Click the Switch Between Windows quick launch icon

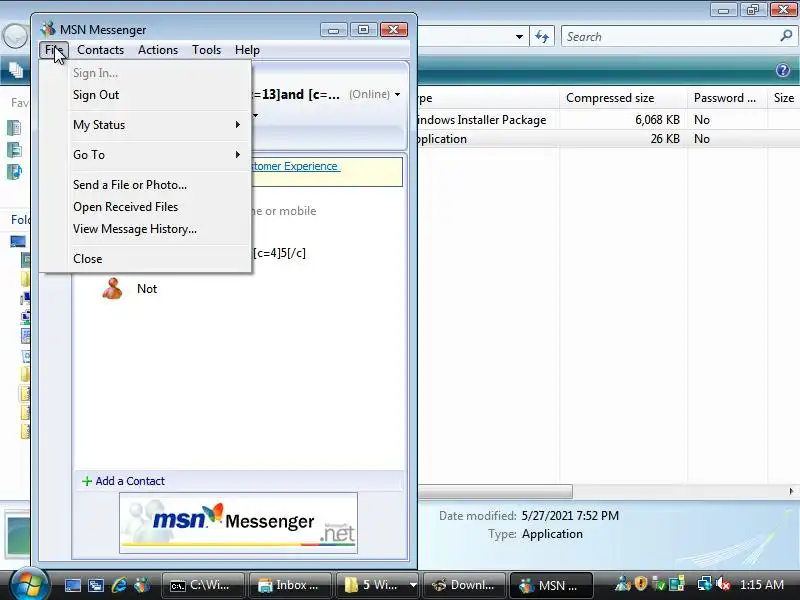tap(95, 585)
